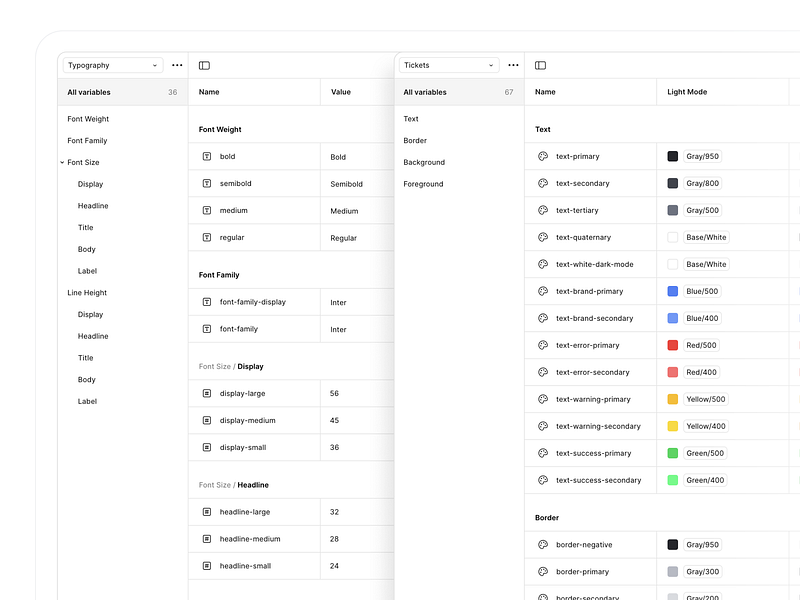Click string type icon beside bold variable
Image resolution: width=800 pixels, height=600 pixels.
(207, 156)
